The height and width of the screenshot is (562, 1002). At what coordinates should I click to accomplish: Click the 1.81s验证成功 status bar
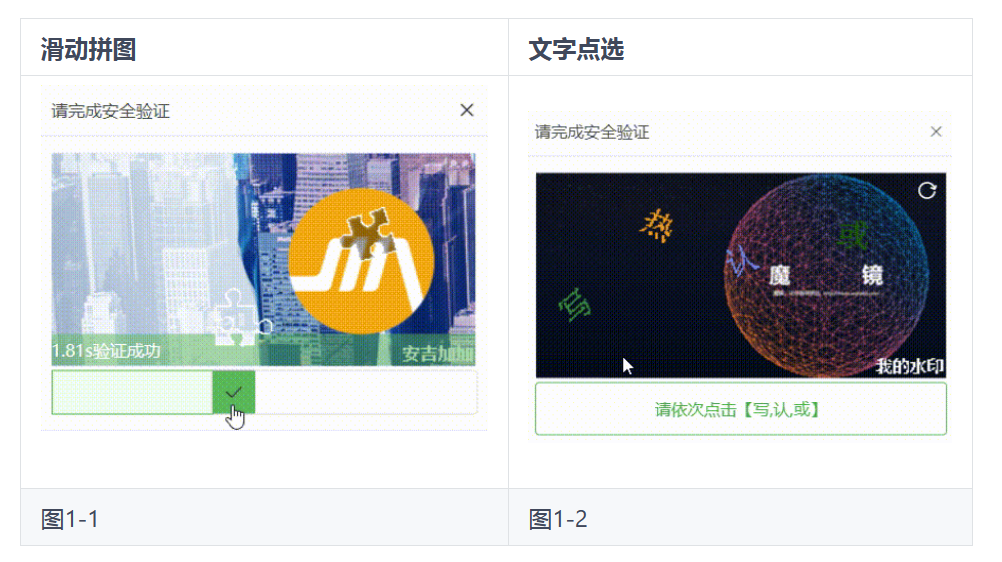pyautogui.click(x=263, y=350)
